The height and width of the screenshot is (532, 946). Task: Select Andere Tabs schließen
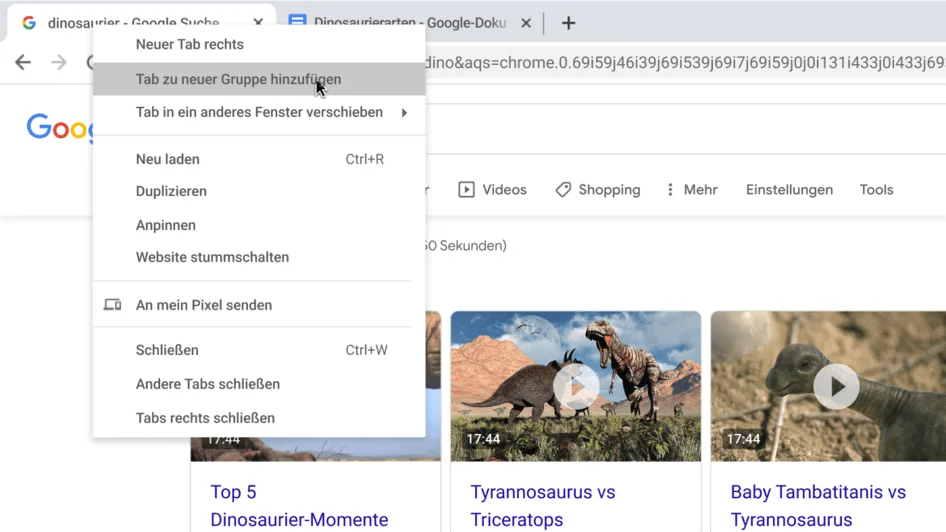click(259, 384)
